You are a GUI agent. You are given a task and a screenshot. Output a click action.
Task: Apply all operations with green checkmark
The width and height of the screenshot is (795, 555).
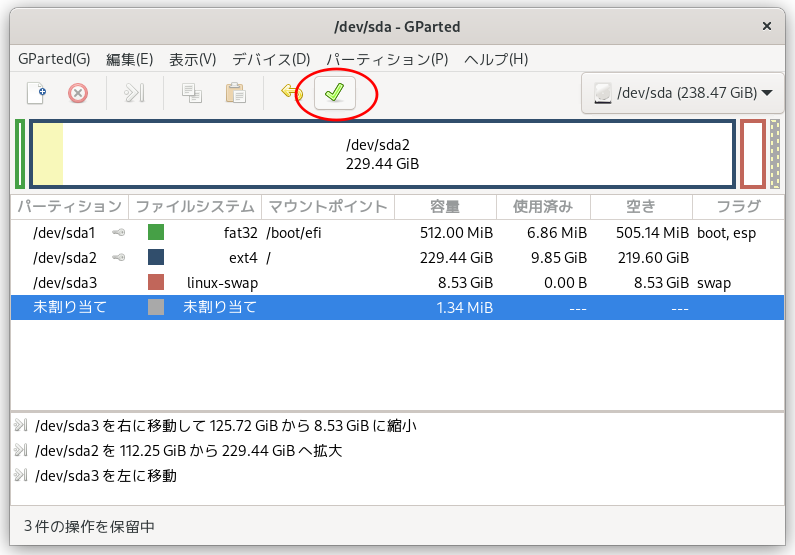[335, 93]
